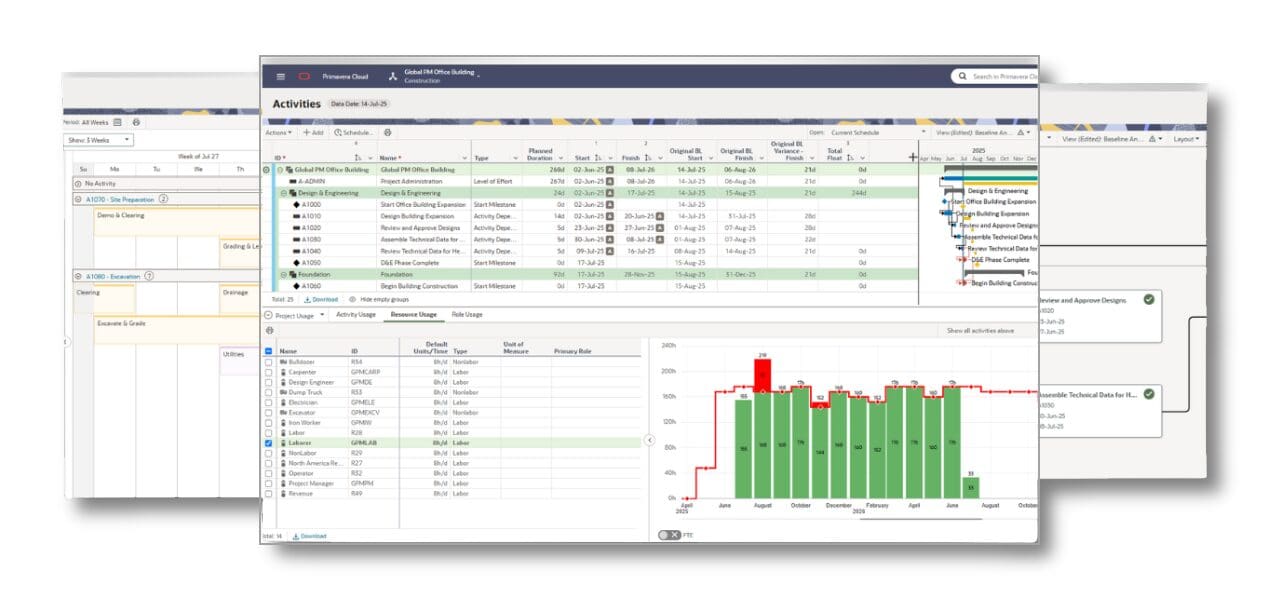Click project hierarchy icon next to Global PM
Image resolution: width=1280 pixels, height=606 pixels.
[x=392, y=76]
